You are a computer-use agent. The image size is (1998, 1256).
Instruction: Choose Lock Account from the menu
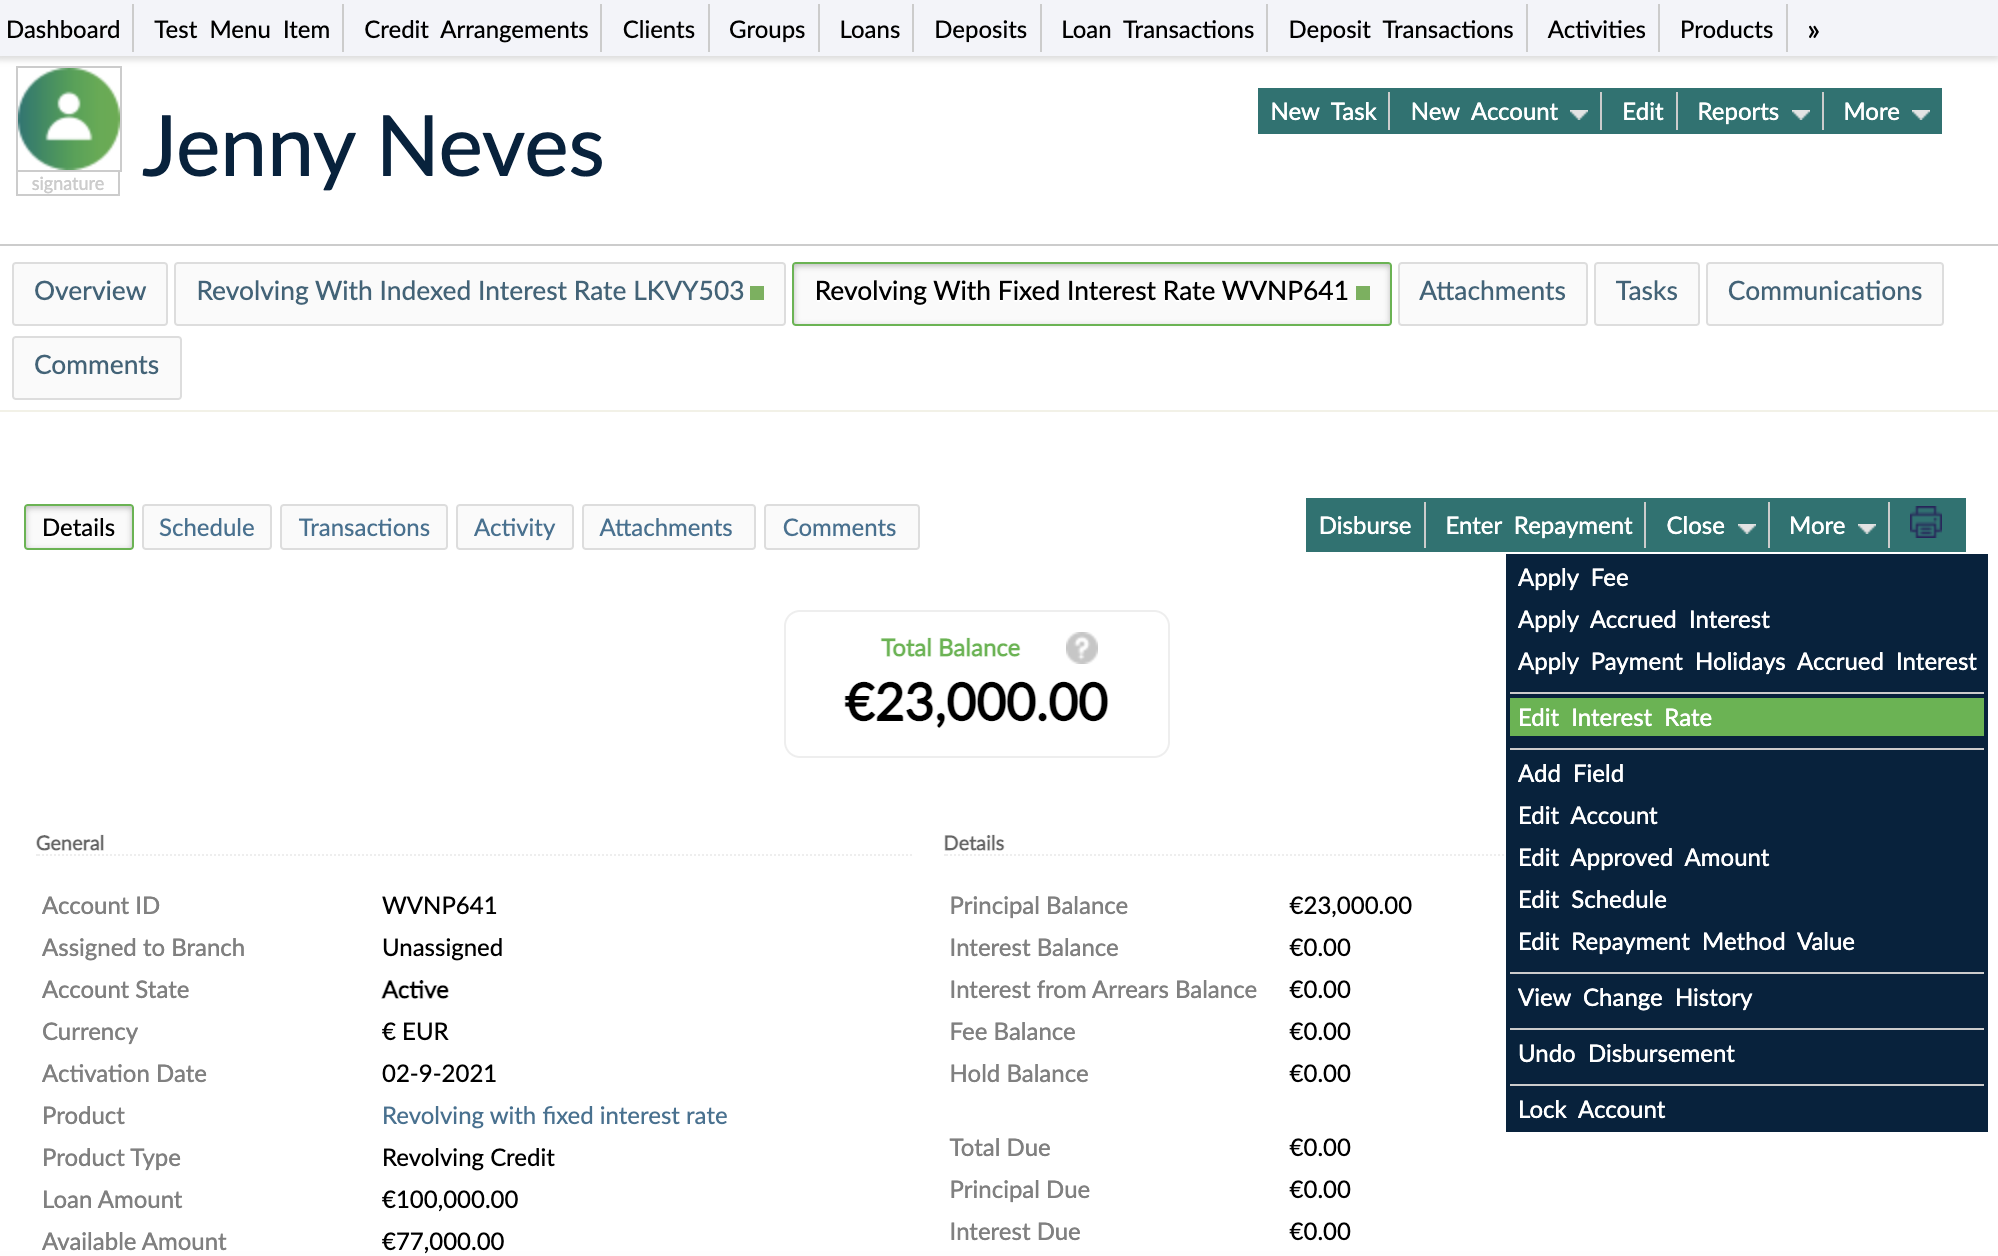[x=1590, y=1109]
